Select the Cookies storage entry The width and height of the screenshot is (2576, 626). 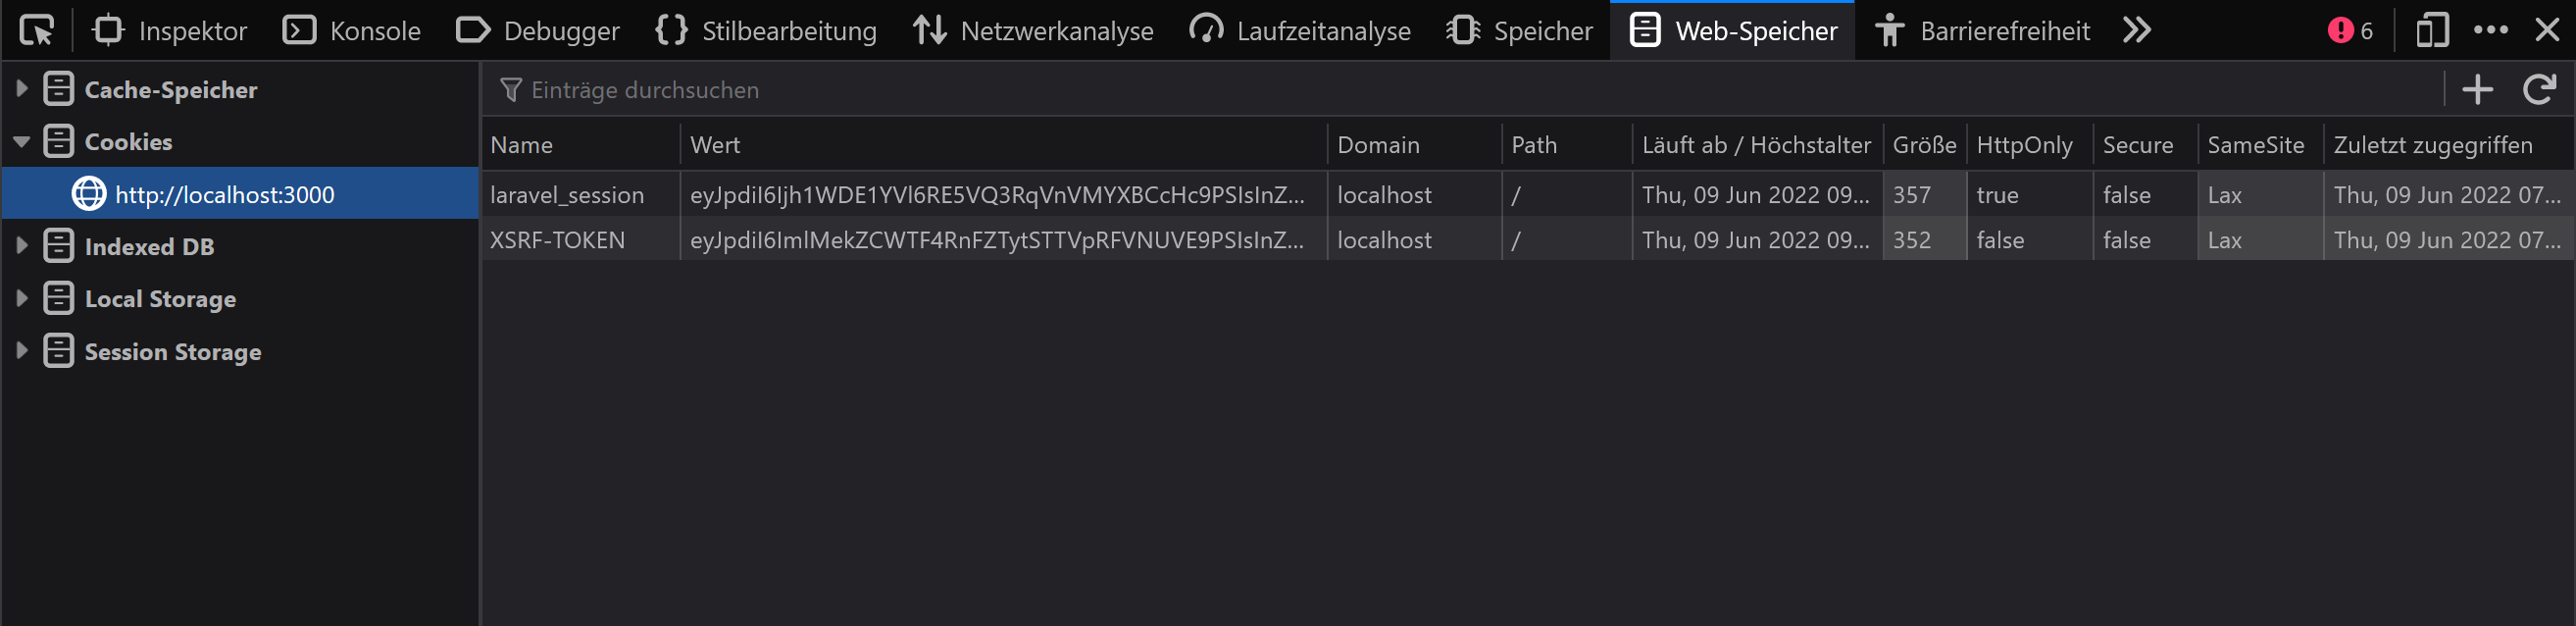click(x=128, y=142)
